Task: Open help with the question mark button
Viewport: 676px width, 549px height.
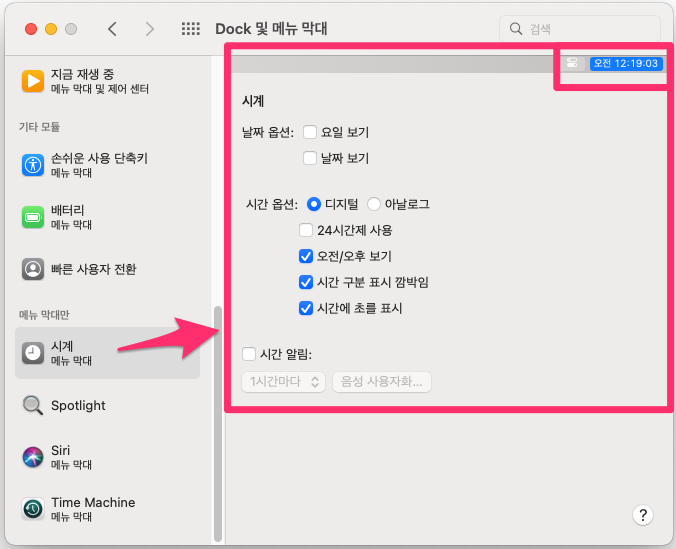Action: pyautogui.click(x=643, y=514)
